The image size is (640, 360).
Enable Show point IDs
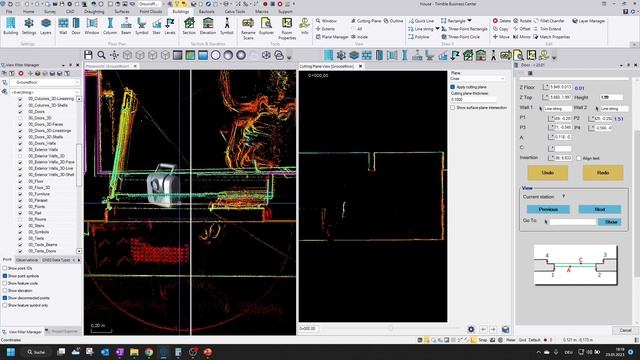(5, 268)
